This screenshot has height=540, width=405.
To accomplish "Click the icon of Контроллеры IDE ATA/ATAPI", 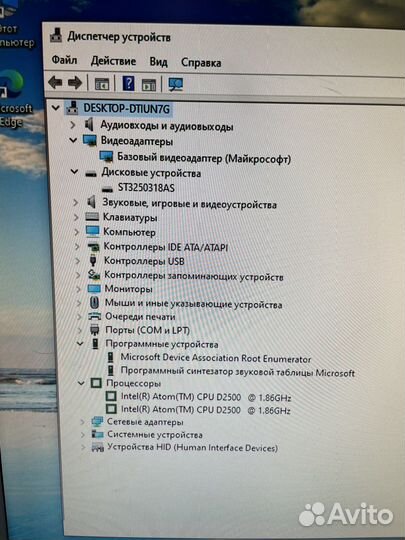I will [x=93, y=247].
